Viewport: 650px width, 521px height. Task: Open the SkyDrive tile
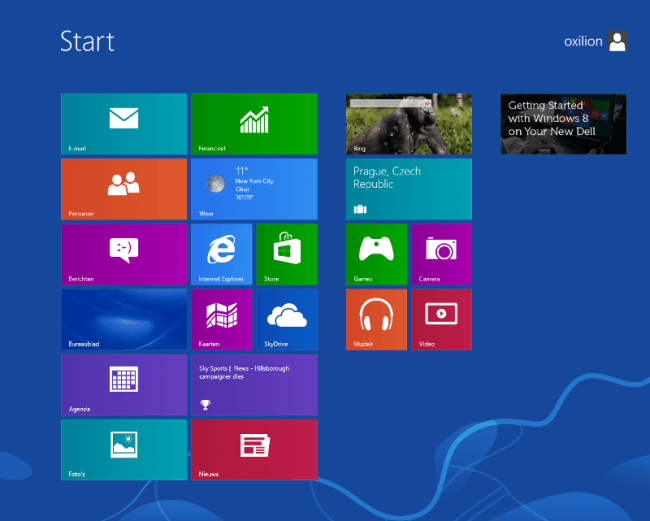287,319
